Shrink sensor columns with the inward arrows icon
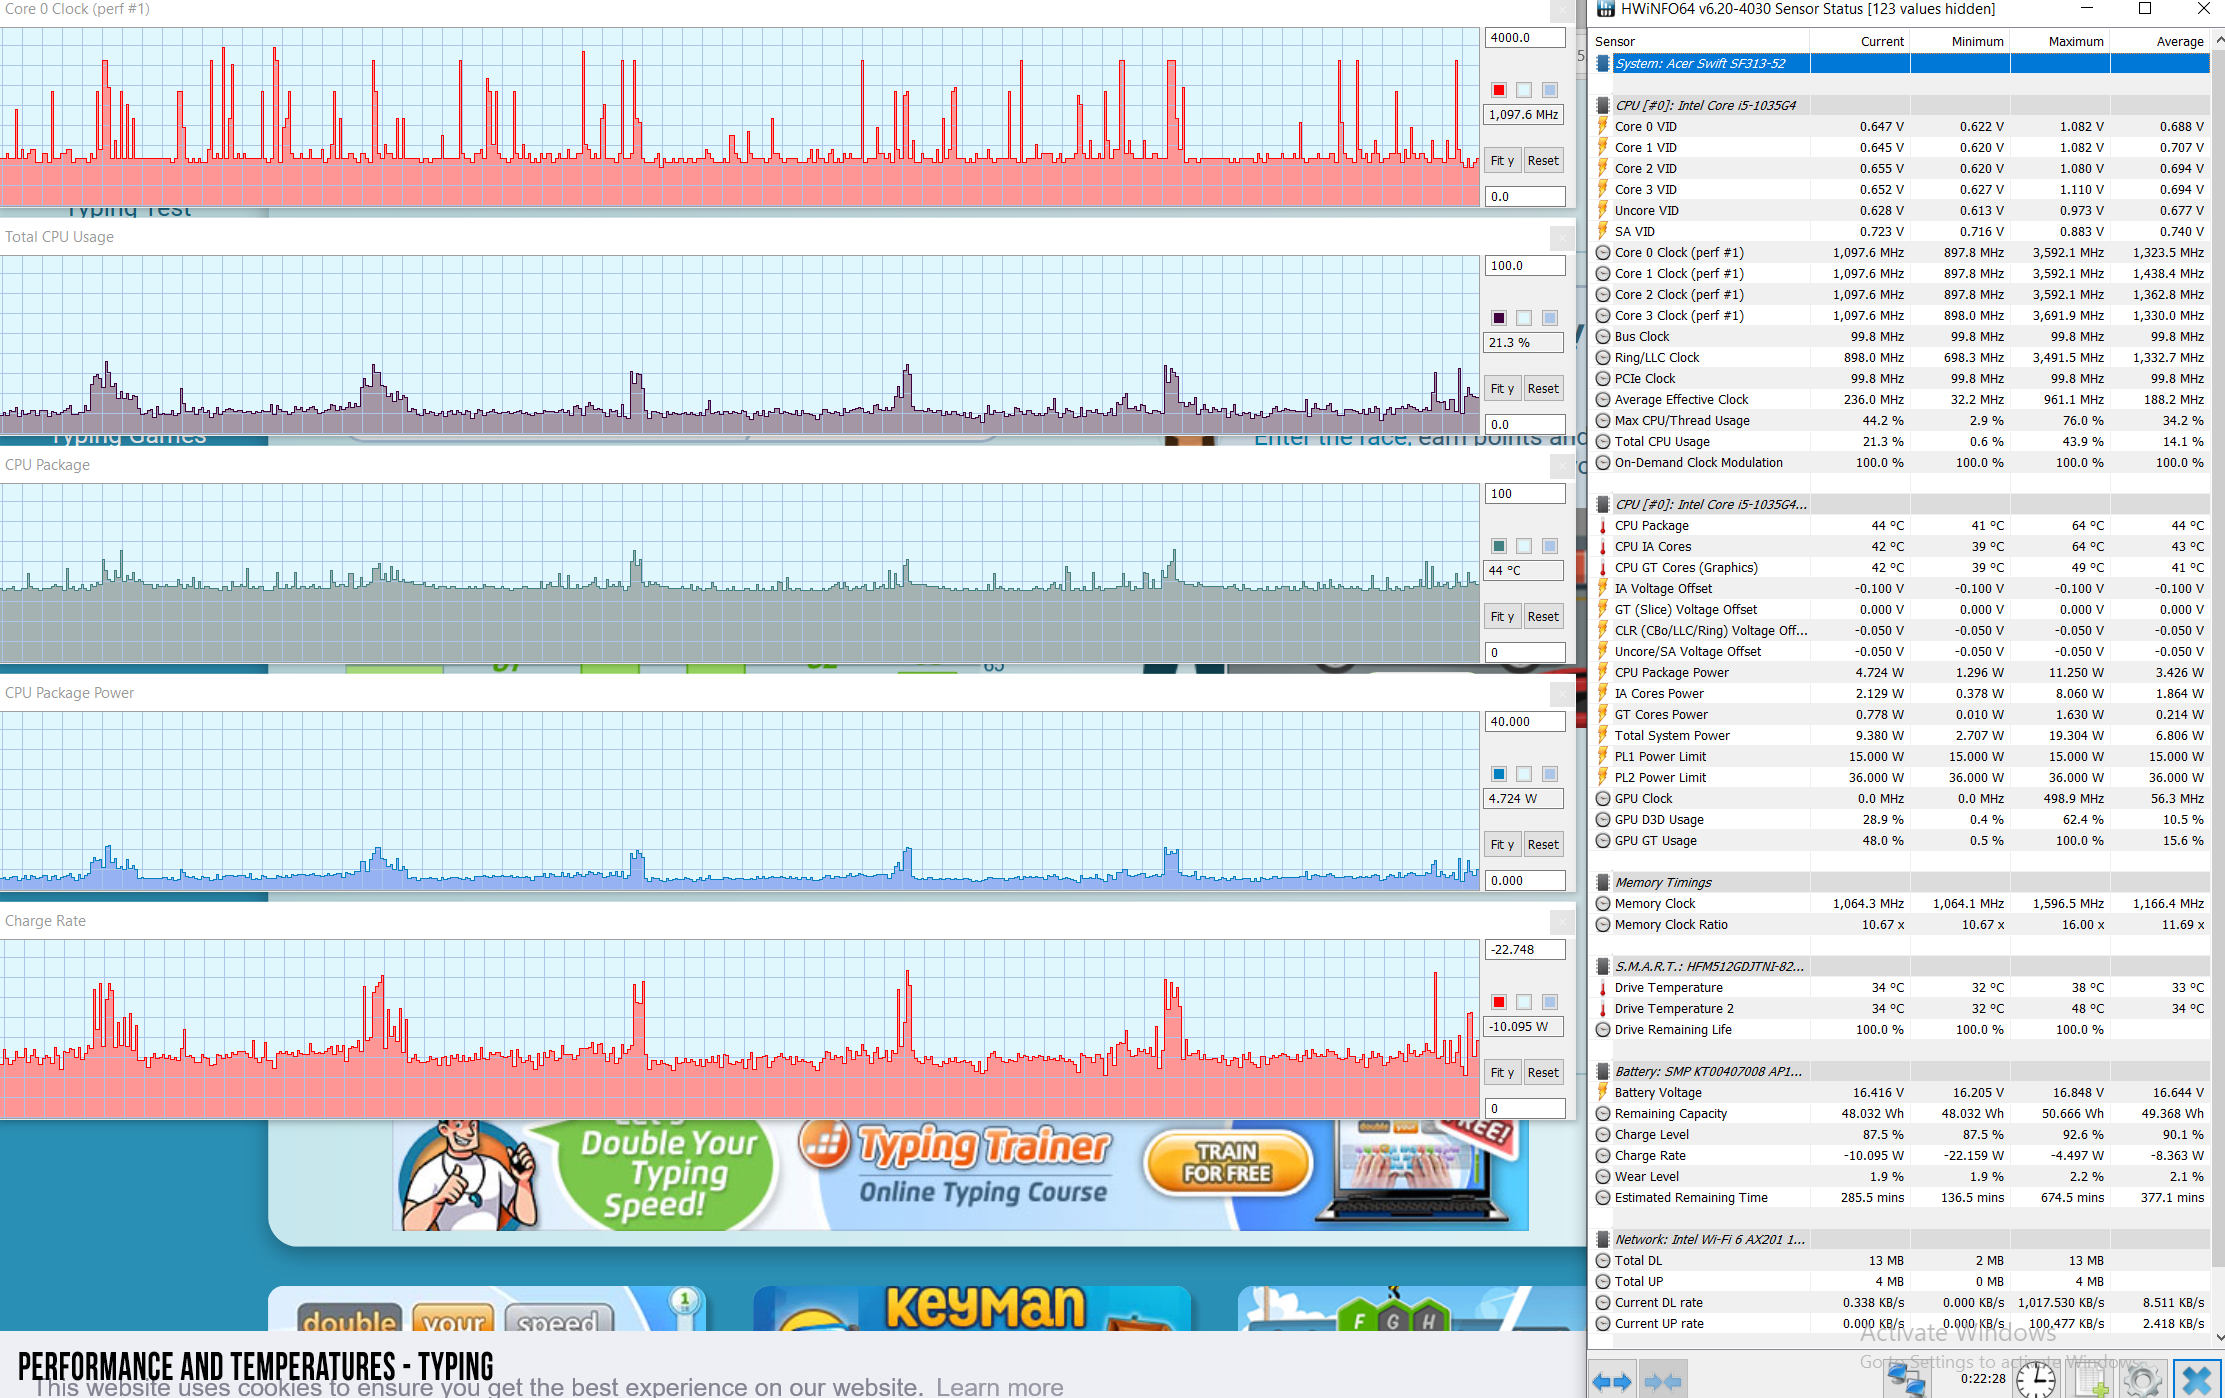 pos(1662,1381)
